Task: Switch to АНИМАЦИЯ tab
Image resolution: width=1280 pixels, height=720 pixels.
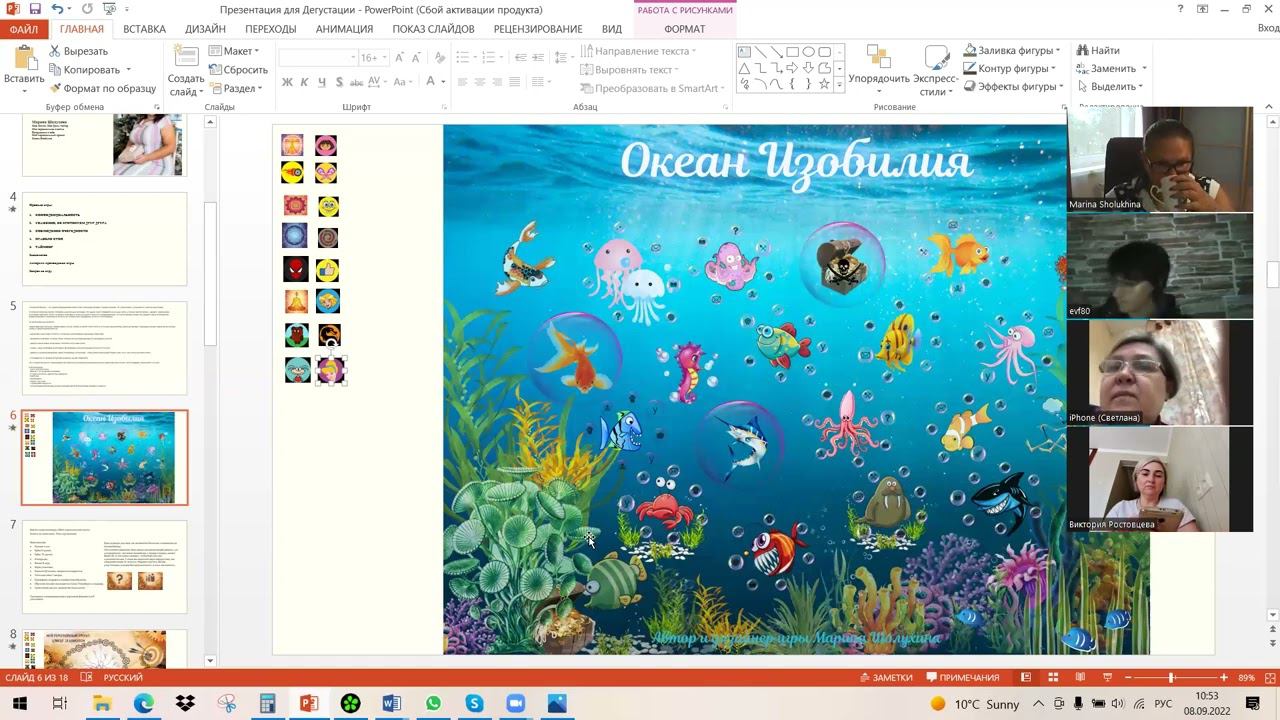Action: click(344, 29)
